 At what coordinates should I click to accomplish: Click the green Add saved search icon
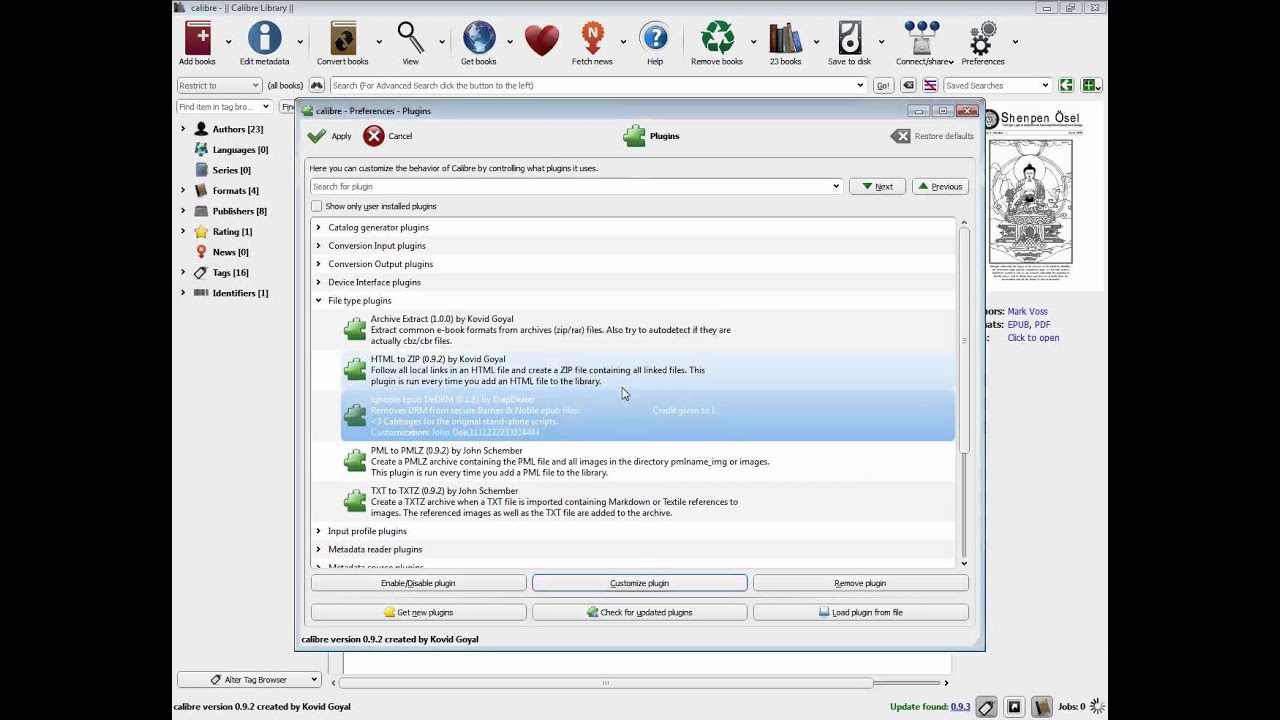coord(1091,85)
